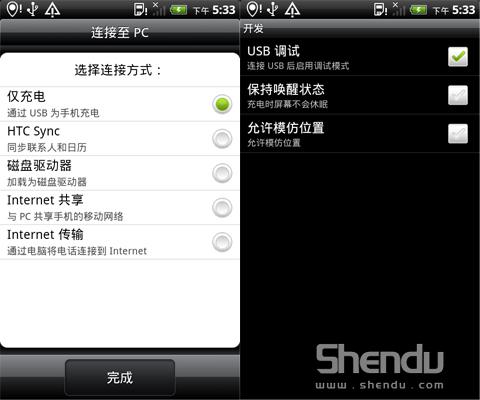
Task: Enable the 保持唤醒状态 checkbox
Action: point(458,95)
